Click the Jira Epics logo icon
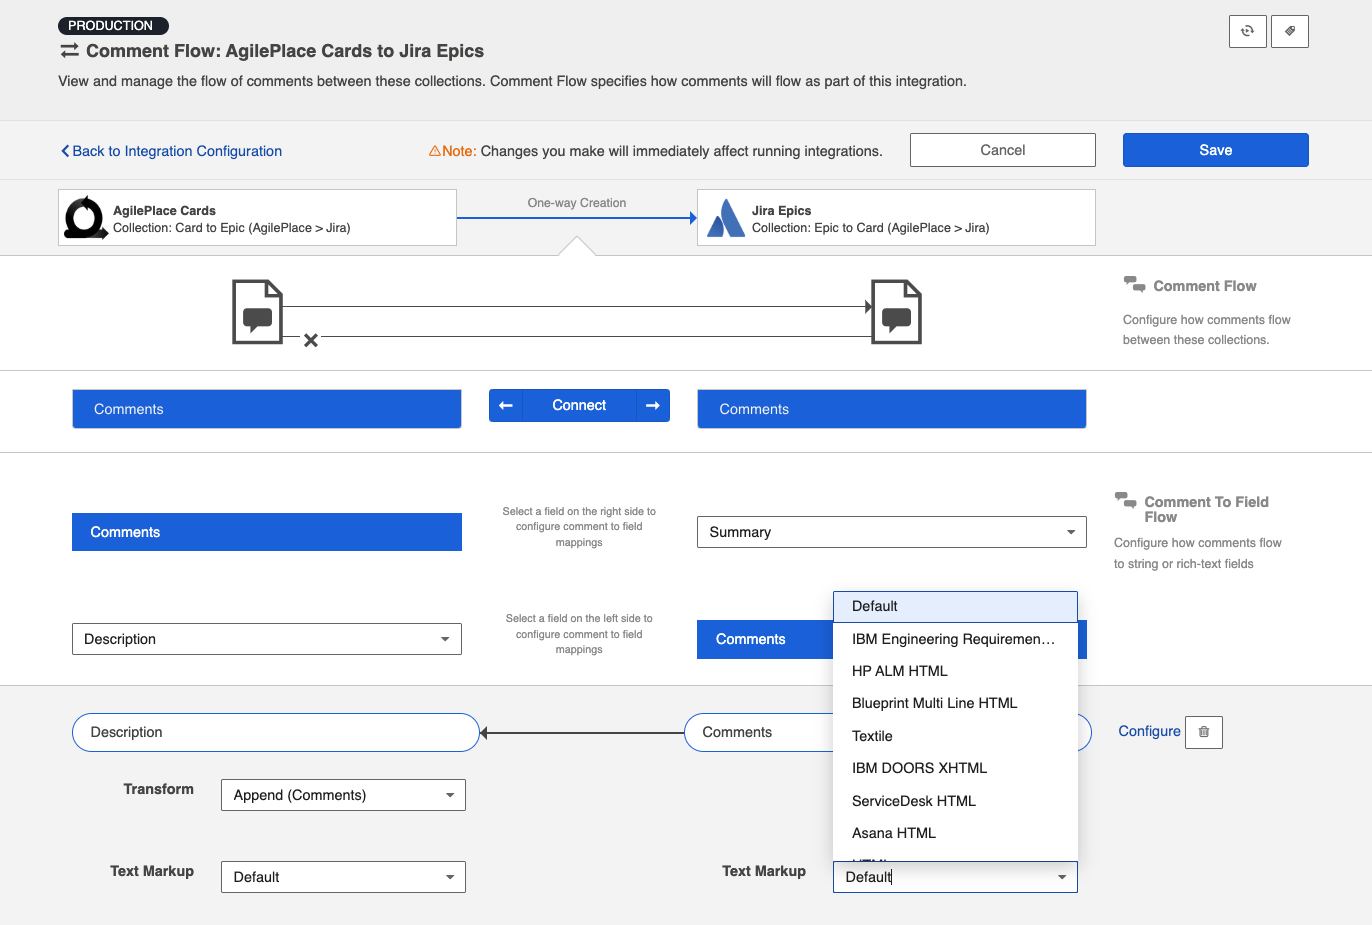Image resolution: width=1372 pixels, height=925 pixels. (726, 218)
